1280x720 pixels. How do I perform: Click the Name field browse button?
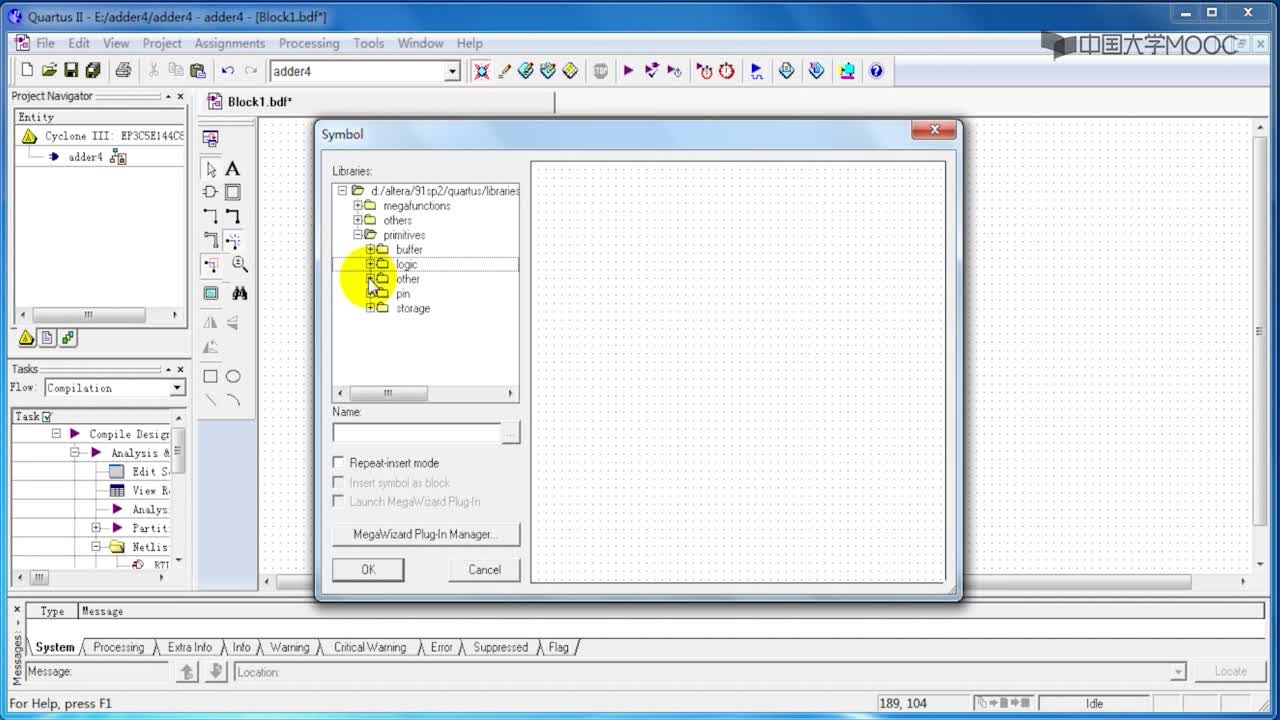click(x=511, y=432)
